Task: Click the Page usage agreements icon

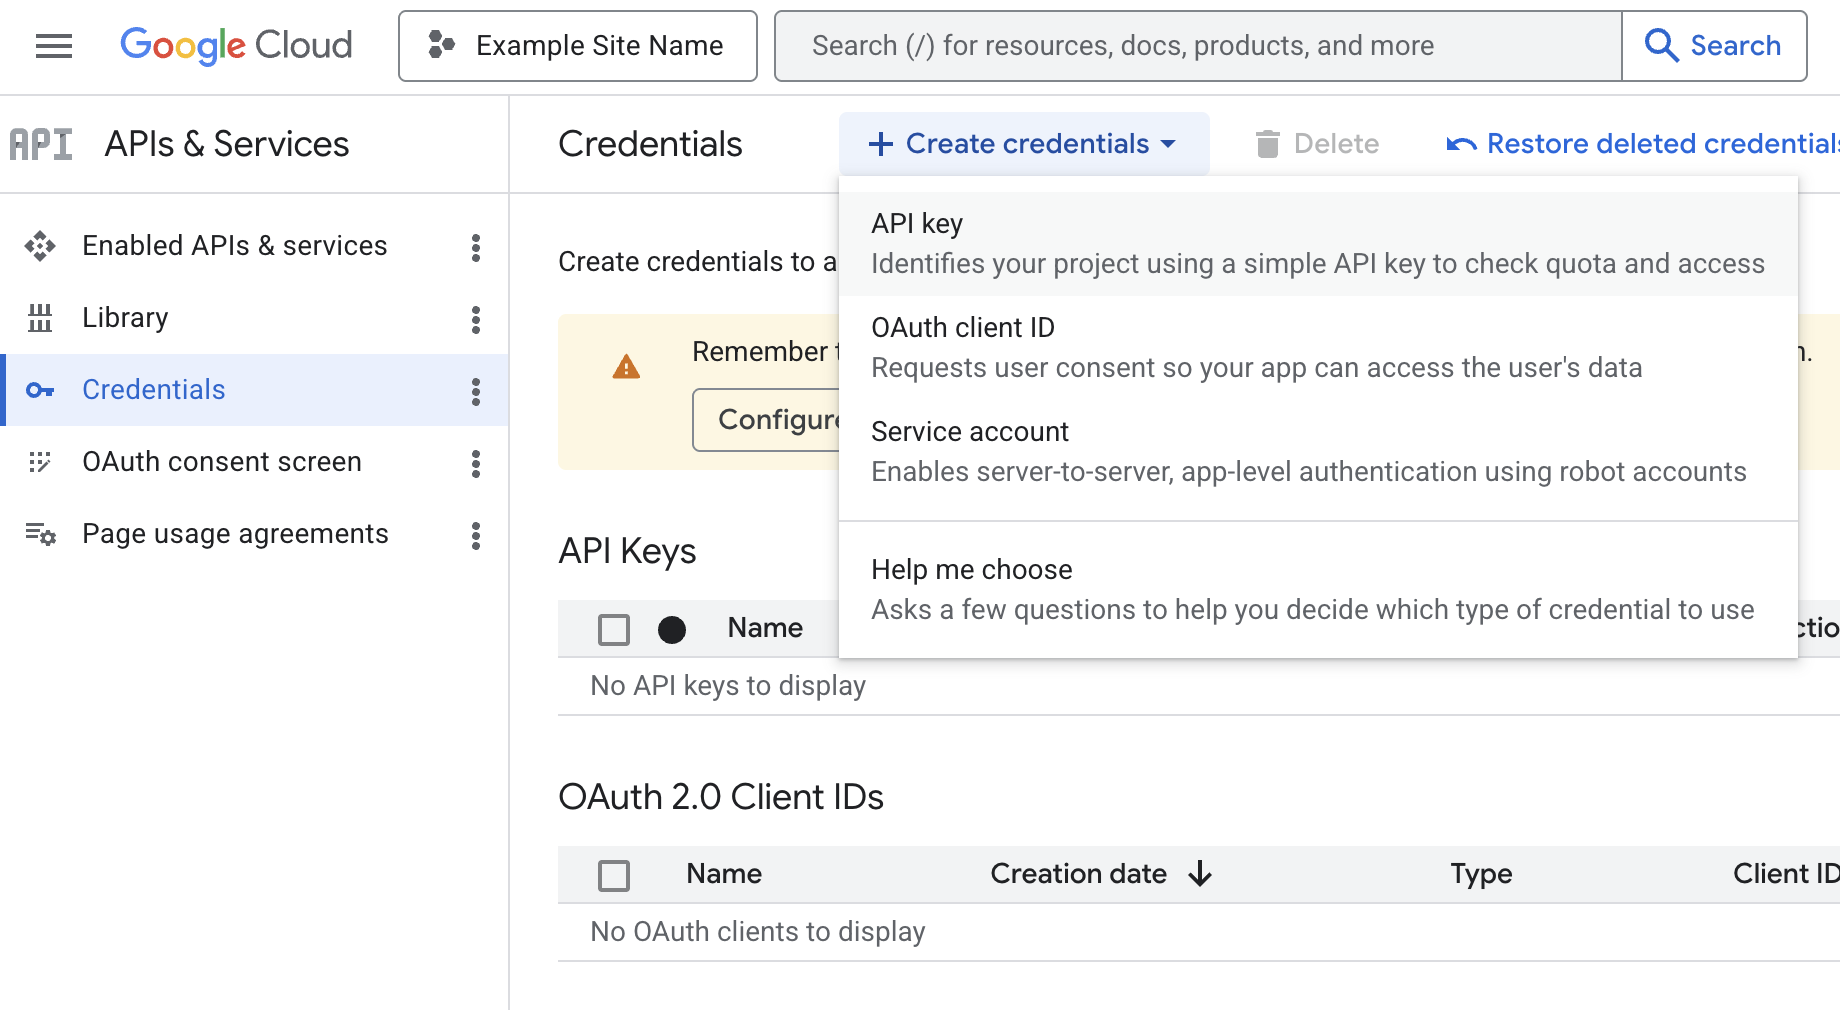Action: (40, 534)
